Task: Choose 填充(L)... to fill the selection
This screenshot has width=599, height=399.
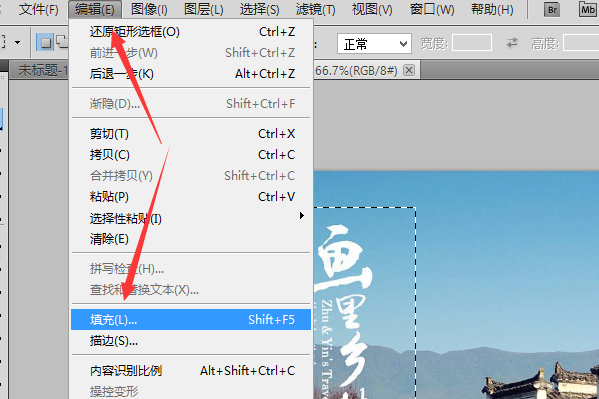Action: pyautogui.click(x=191, y=320)
